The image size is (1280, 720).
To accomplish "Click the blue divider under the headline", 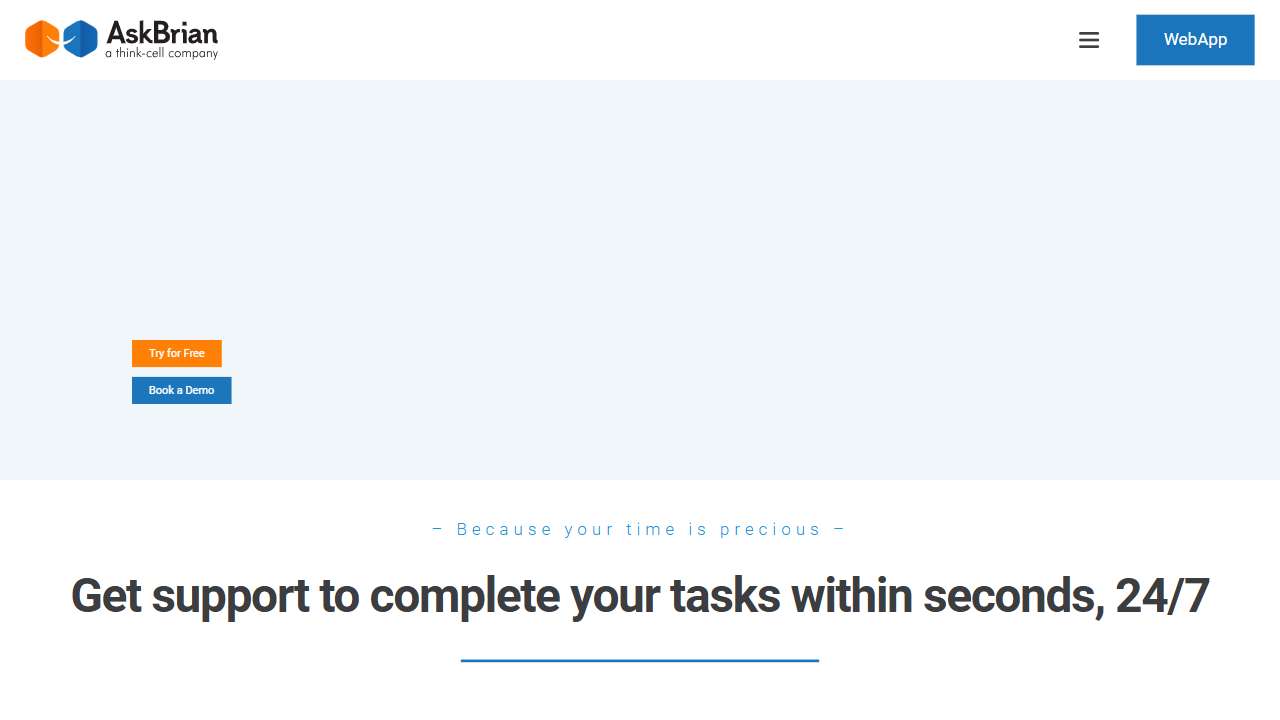I will pyautogui.click(x=639, y=660).
